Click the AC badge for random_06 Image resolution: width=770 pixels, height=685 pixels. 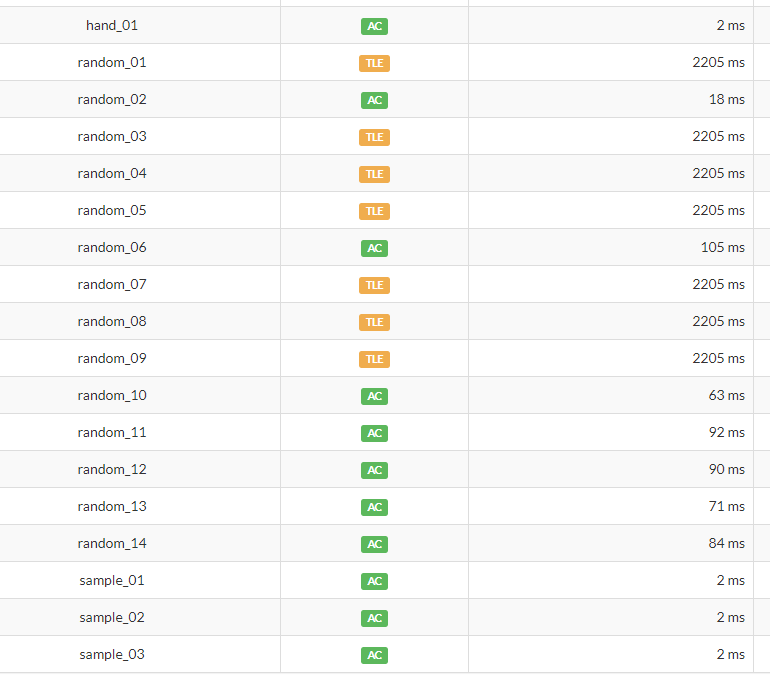point(374,248)
